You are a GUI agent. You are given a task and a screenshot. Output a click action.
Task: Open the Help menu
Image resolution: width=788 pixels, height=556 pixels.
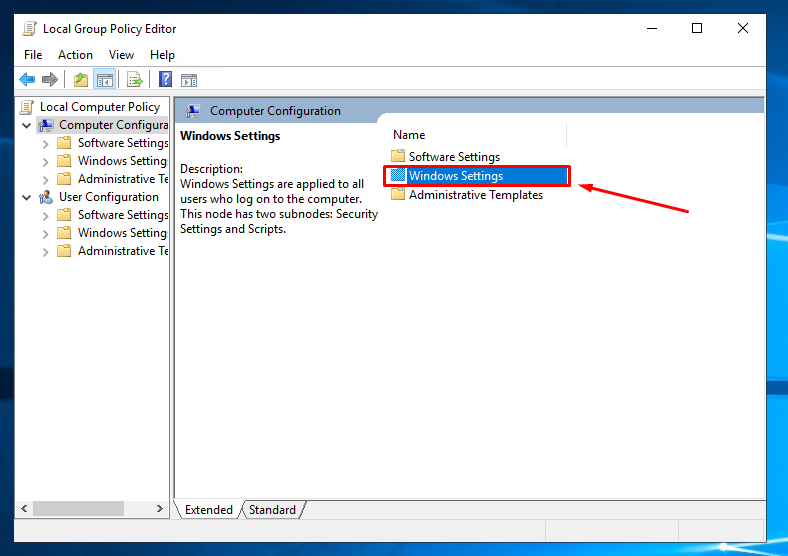162,55
